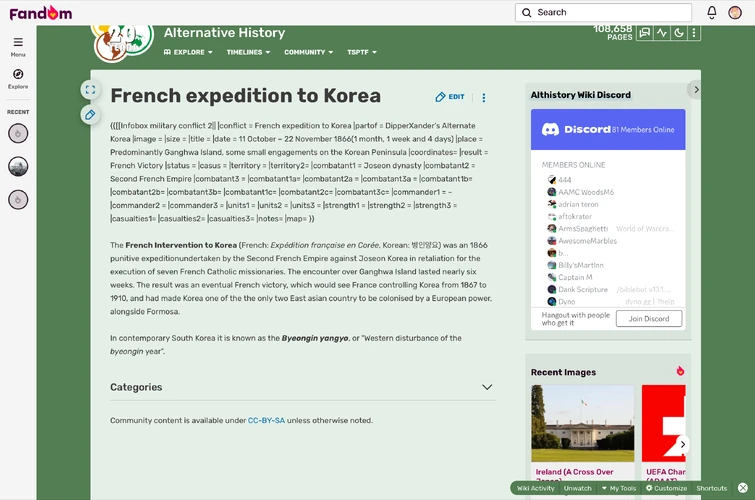Open the recent activity pulse icon
Viewport: 755px width, 500px height.
(662, 33)
